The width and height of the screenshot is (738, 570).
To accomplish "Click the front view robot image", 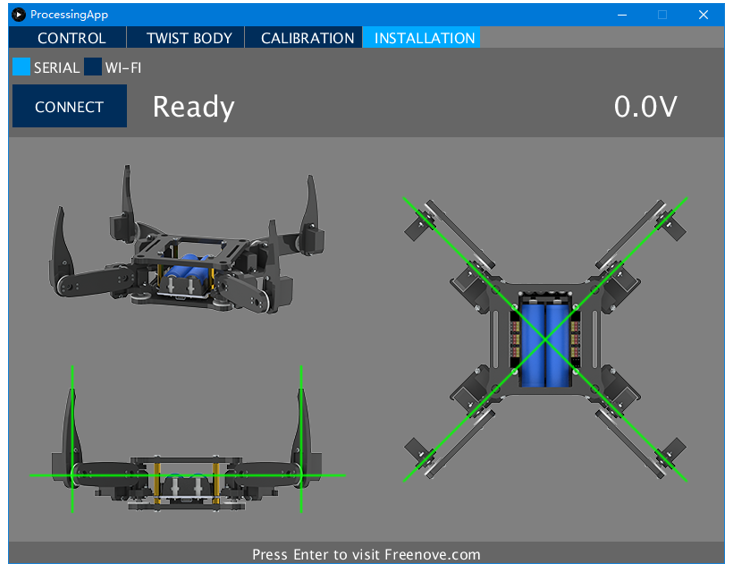I will click(x=187, y=440).
